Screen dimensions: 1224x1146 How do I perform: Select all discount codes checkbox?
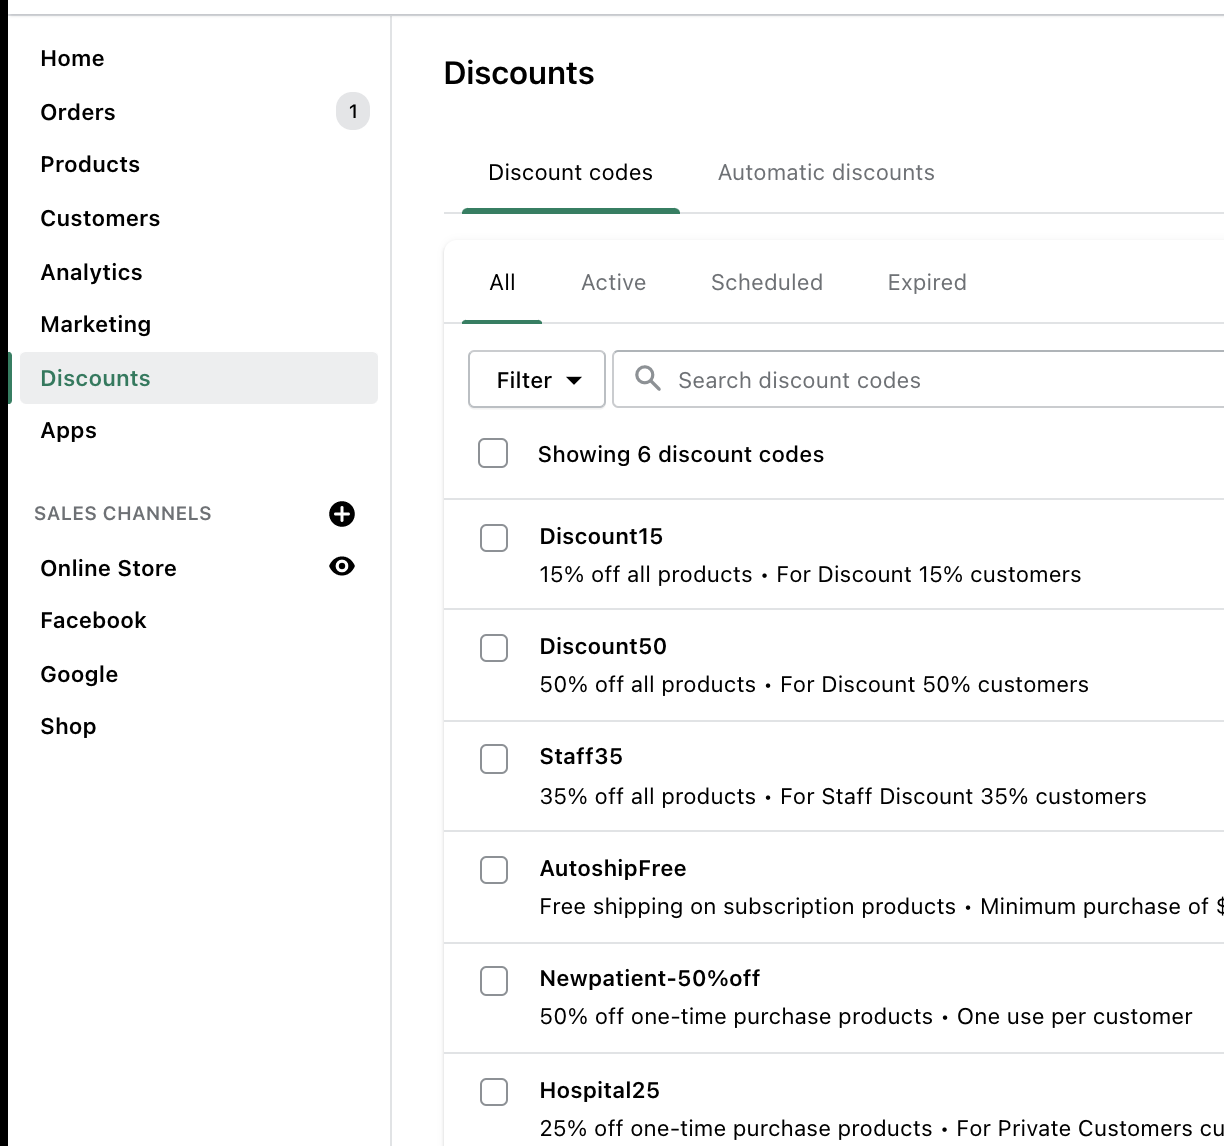pos(493,453)
